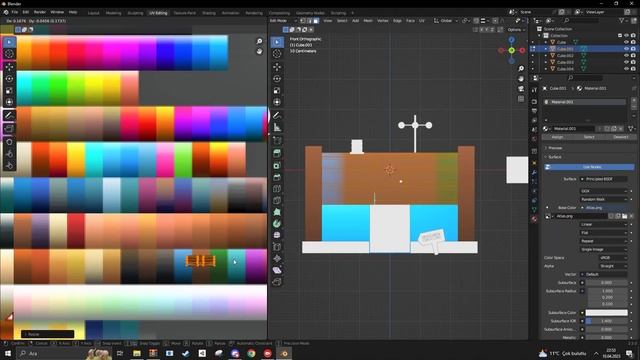Screen dimensions: 640x360
Task: Select the Add Cube tool in the 3D viewport
Action: point(277,141)
